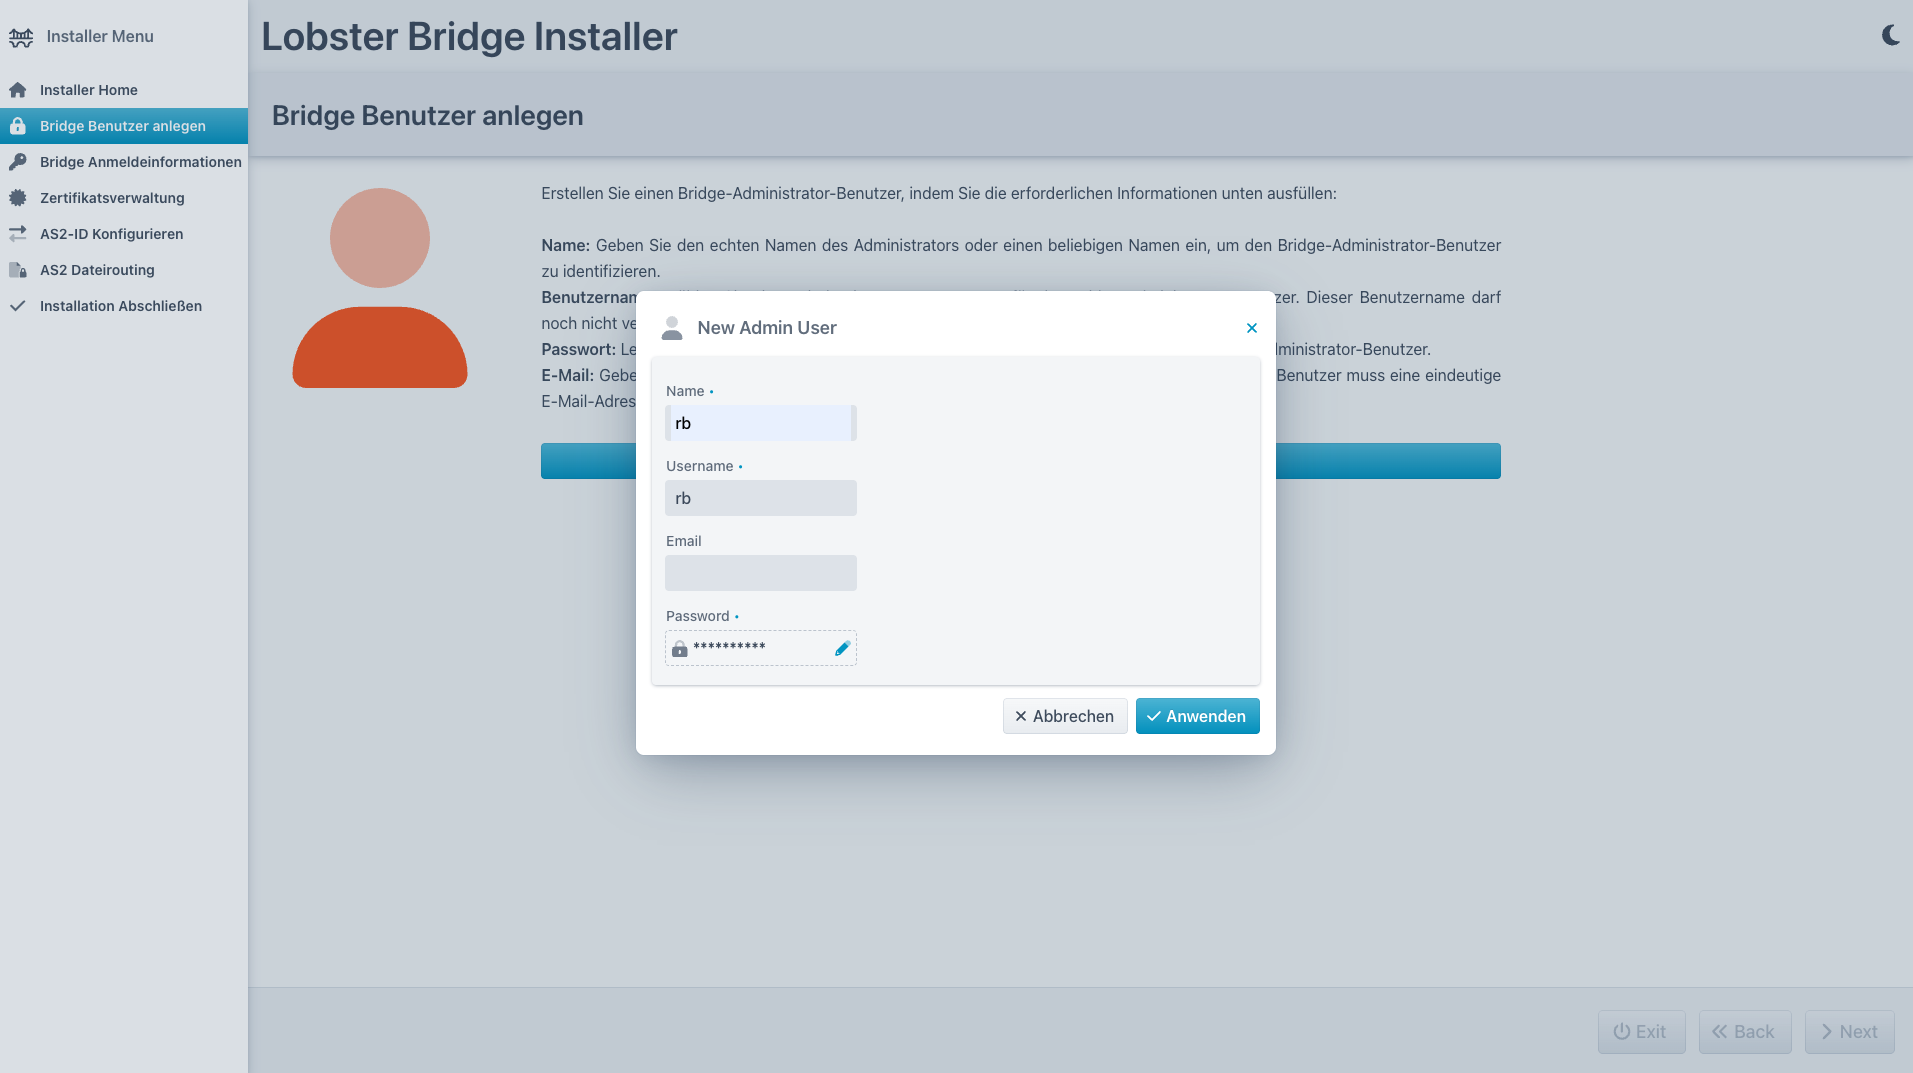Click into the empty Email field
1913x1073 pixels.
pyautogui.click(x=760, y=573)
